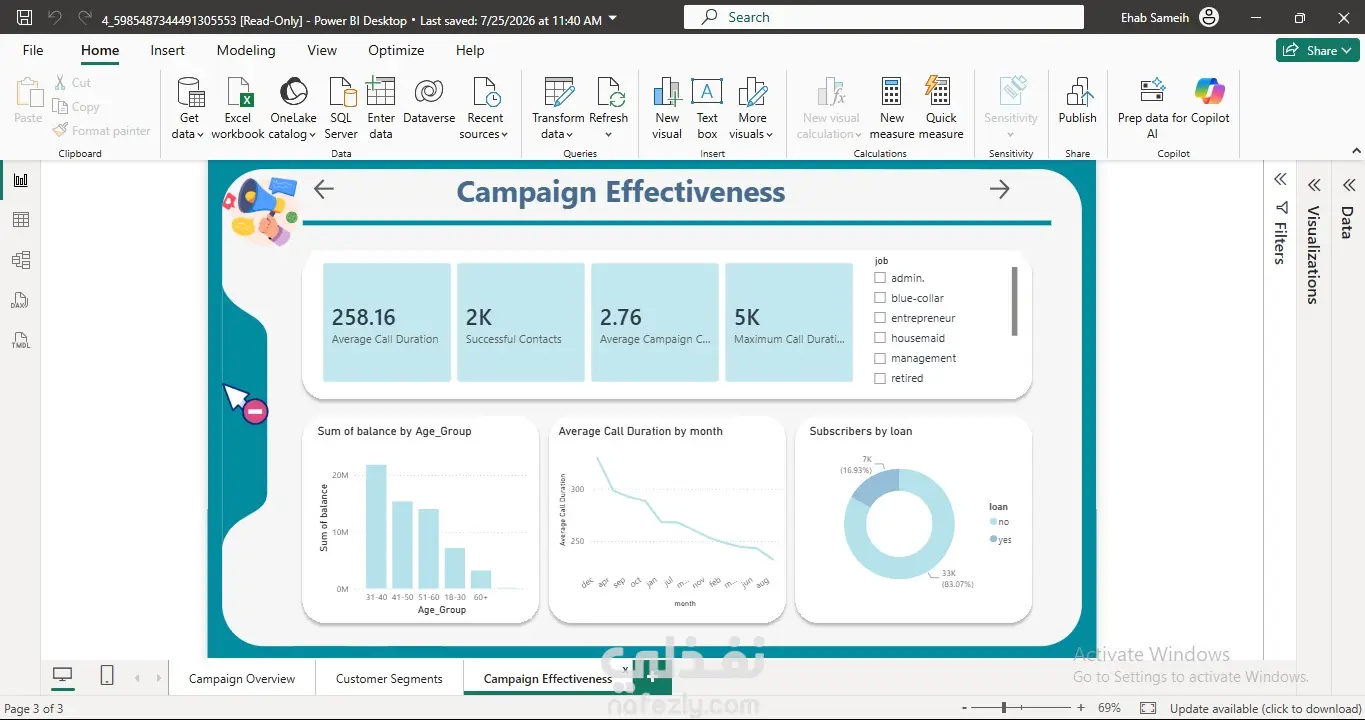Publish the report
Image resolution: width=1365 pixels, height=720 pixels.
(x=1078, y=102)
